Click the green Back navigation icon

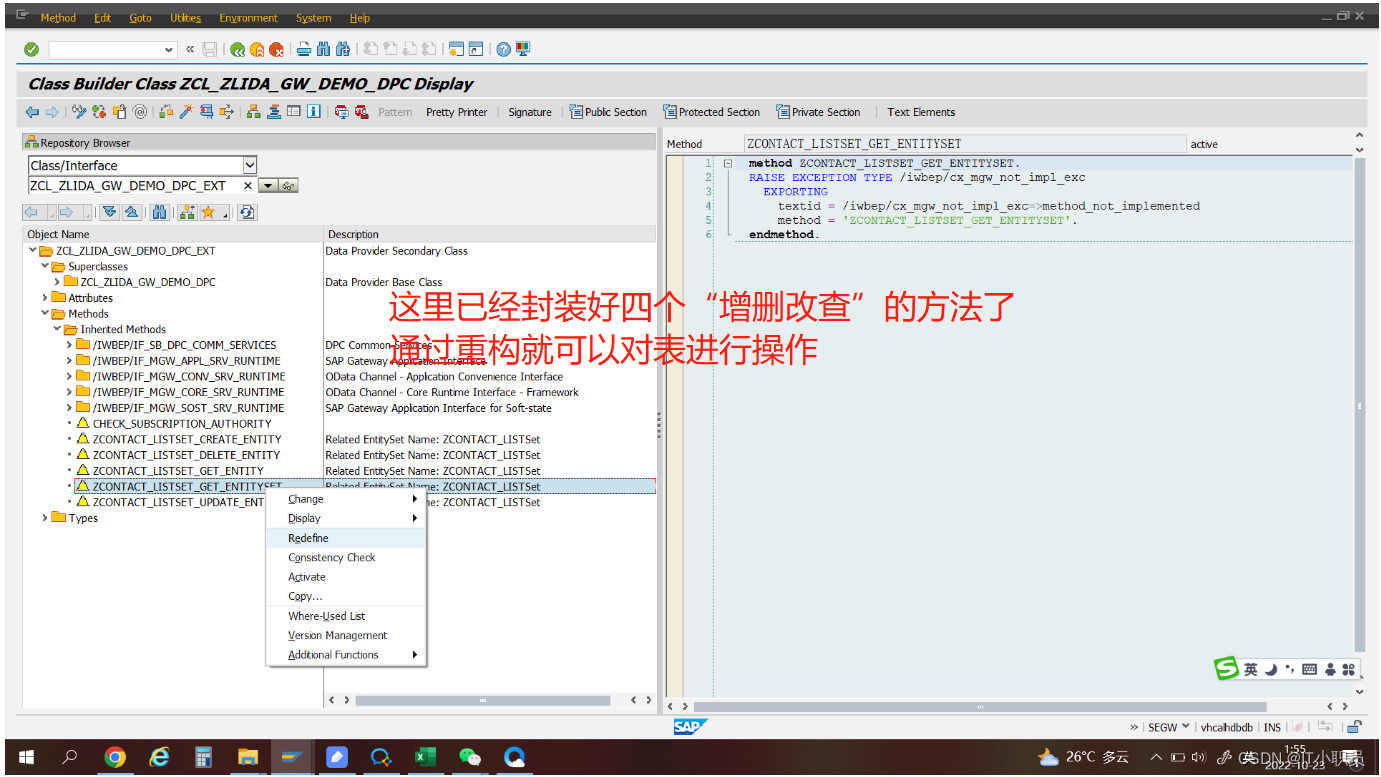237,49
